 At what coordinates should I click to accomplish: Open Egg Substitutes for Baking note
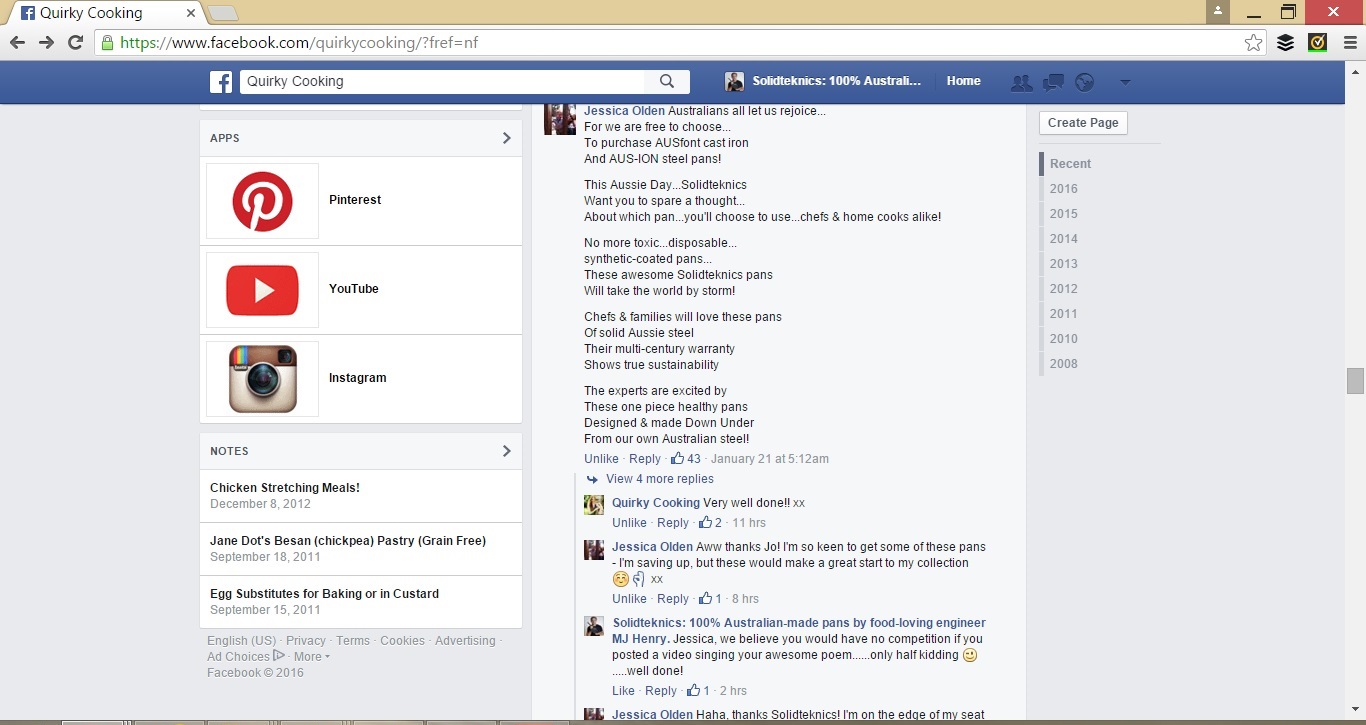click(x=324, y=594)
